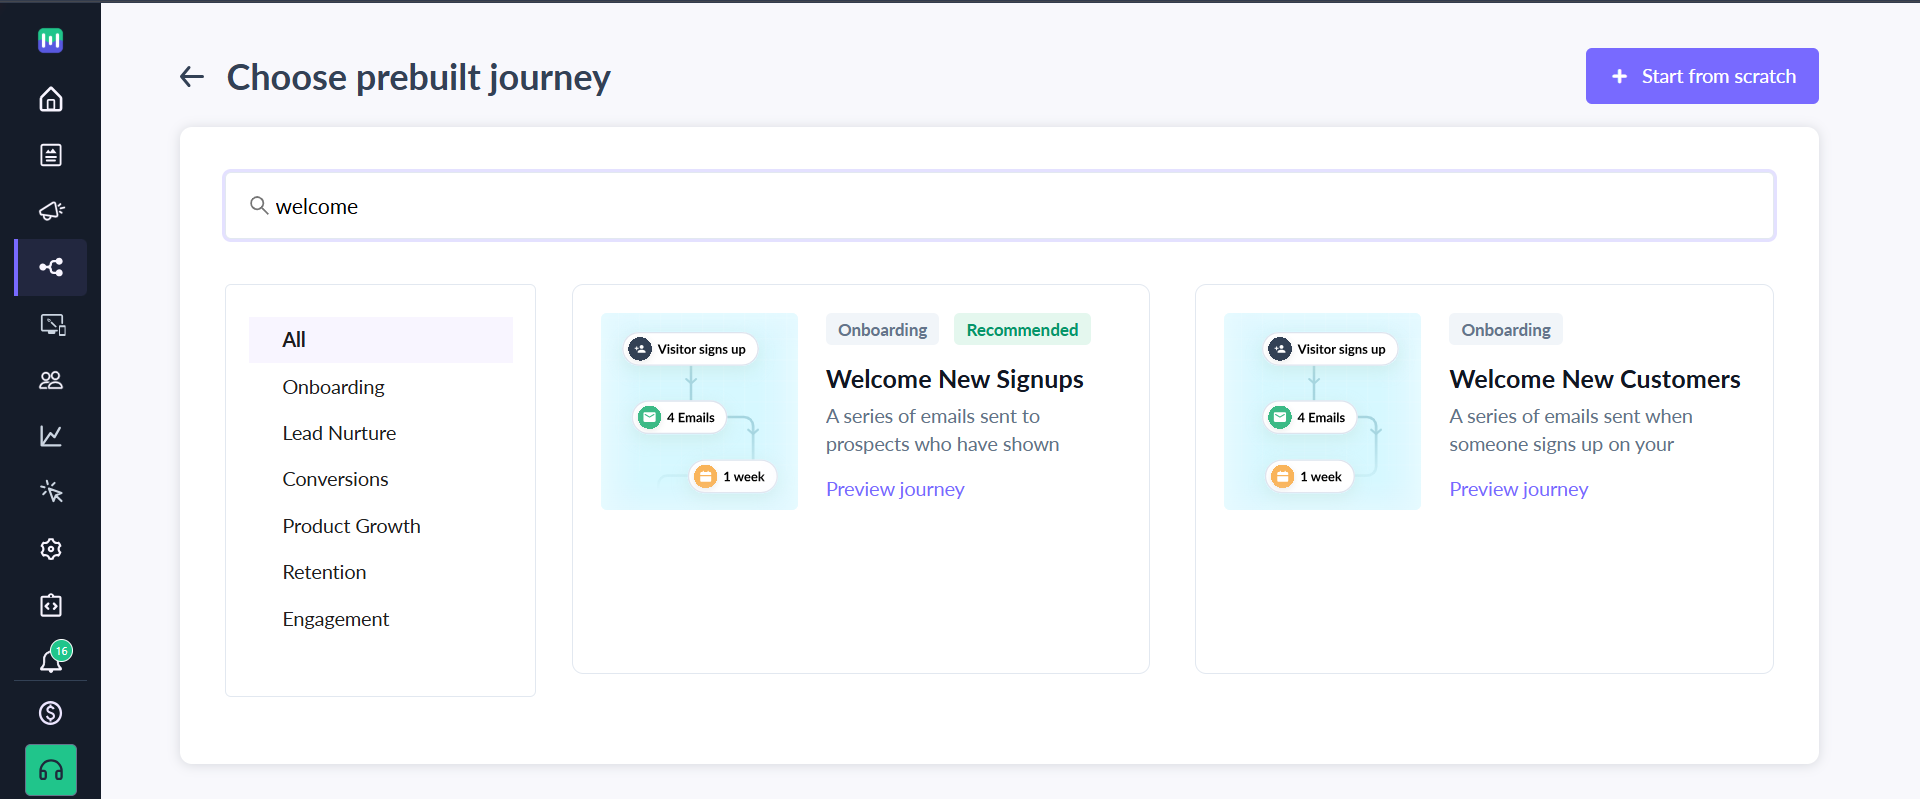Image resolution: width=1920 pixels, height=799 pixels.
Task: Click the Recommended tag
Action: tap(1022, 330)
